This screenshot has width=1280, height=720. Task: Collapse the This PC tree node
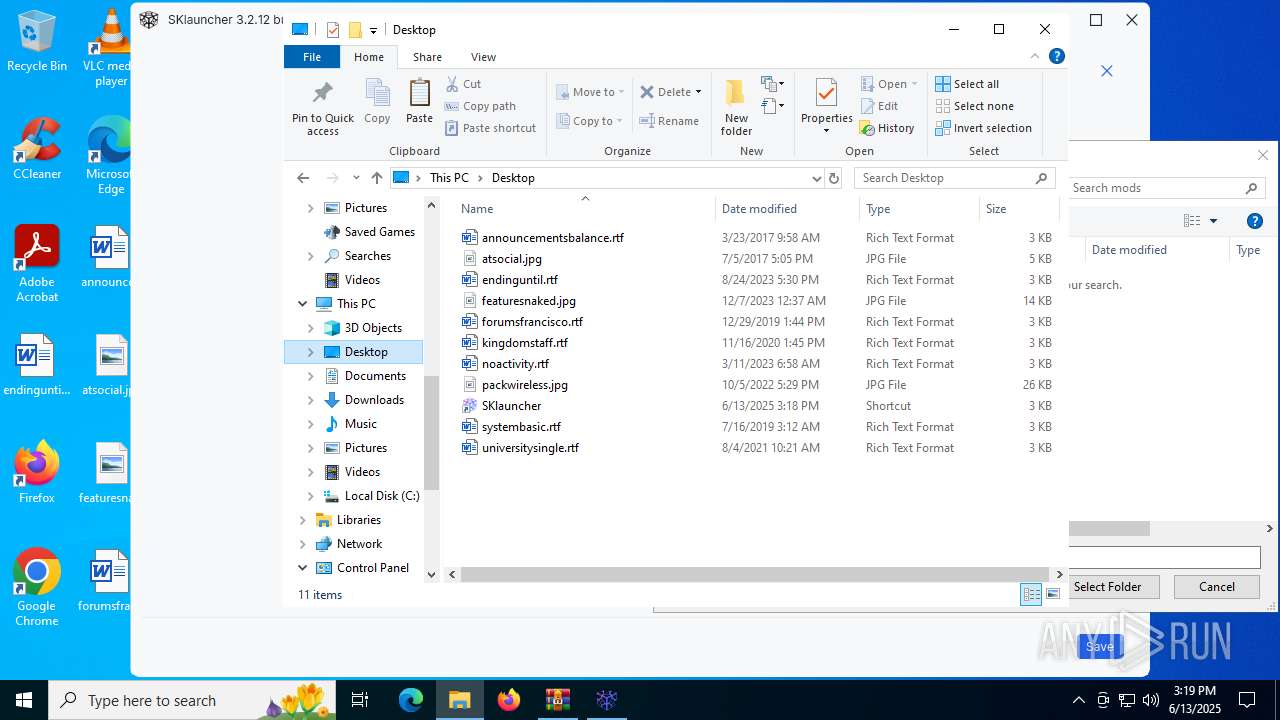click(303, 304)
